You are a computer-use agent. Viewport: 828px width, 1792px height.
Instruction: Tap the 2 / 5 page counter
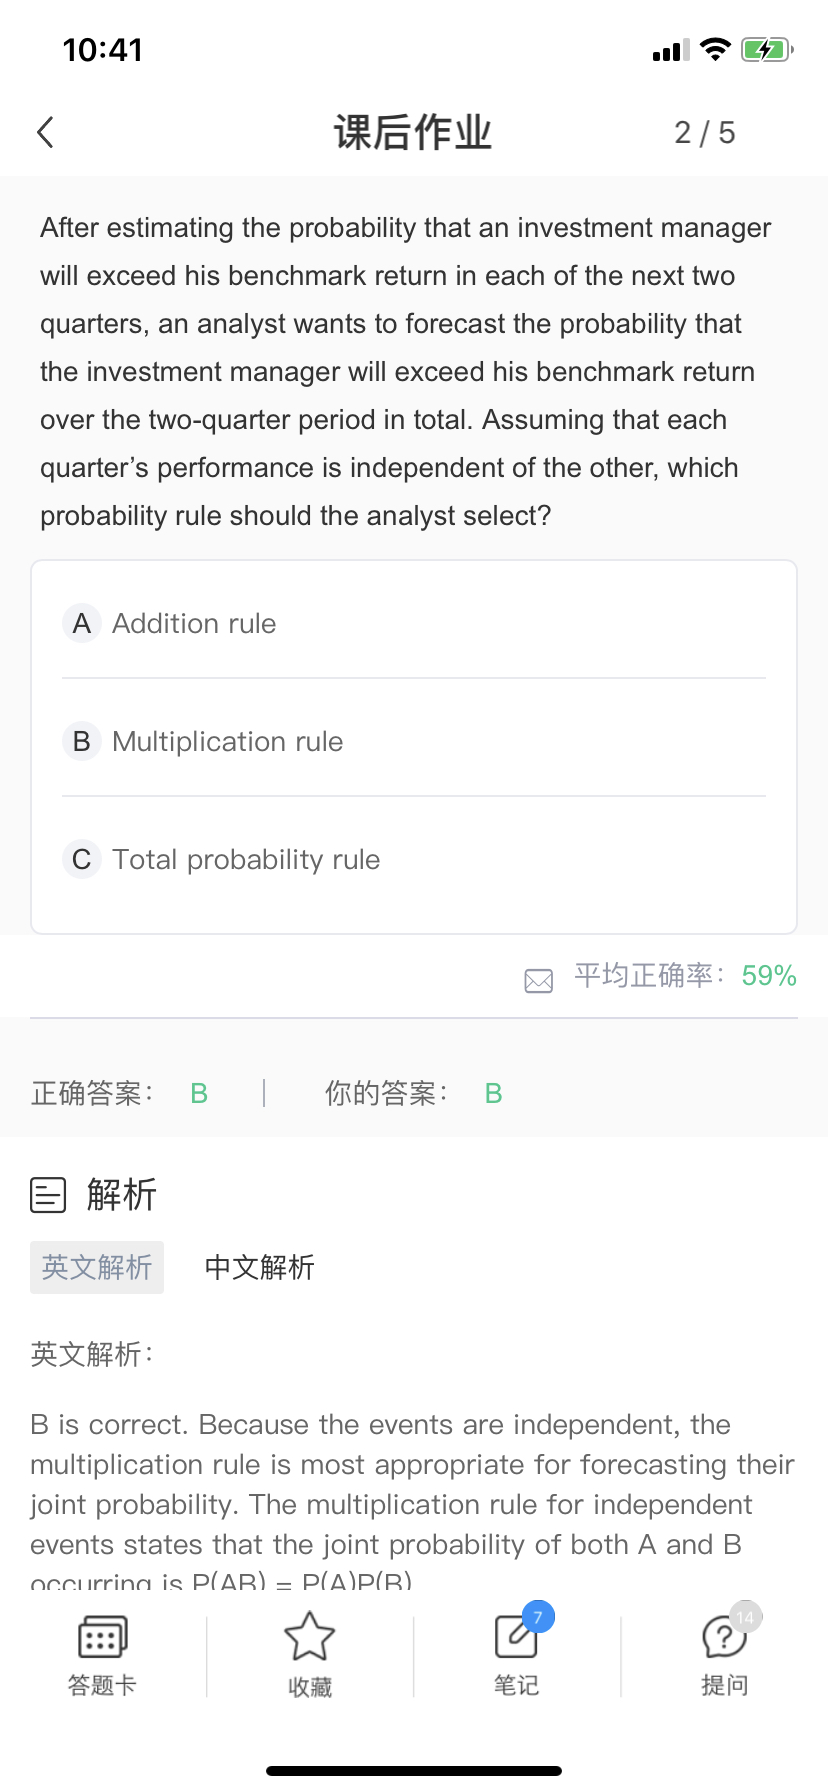(x=705, y=132)
